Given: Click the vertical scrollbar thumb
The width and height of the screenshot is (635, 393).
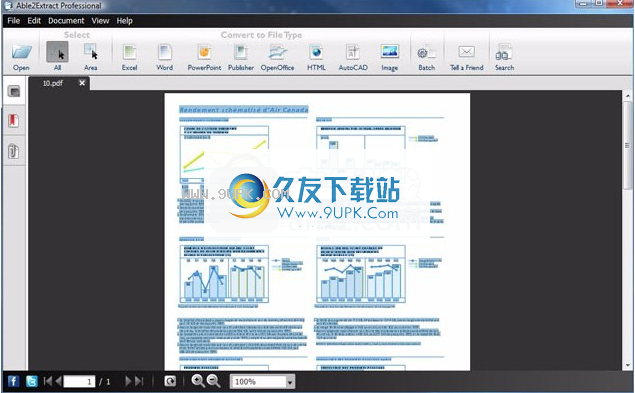Looking at the screenshot, I should tap(627, 146).
